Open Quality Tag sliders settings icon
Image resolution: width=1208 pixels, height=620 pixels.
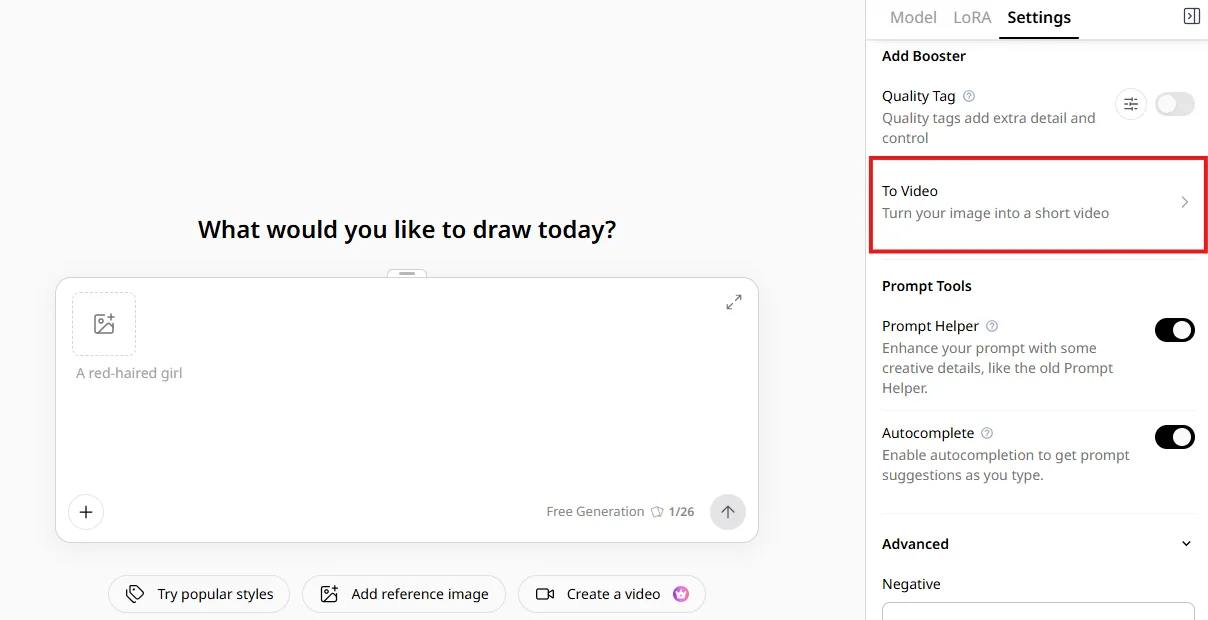(x=1131, y=104)
